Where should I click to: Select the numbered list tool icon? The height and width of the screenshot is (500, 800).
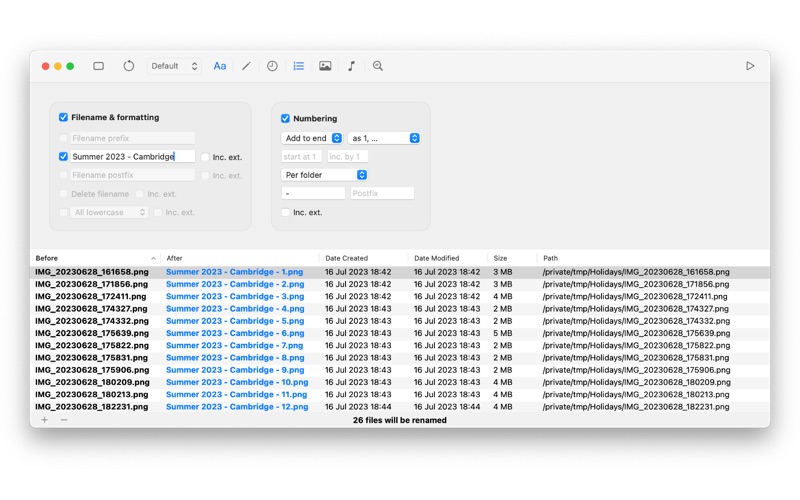click(298, 66)
